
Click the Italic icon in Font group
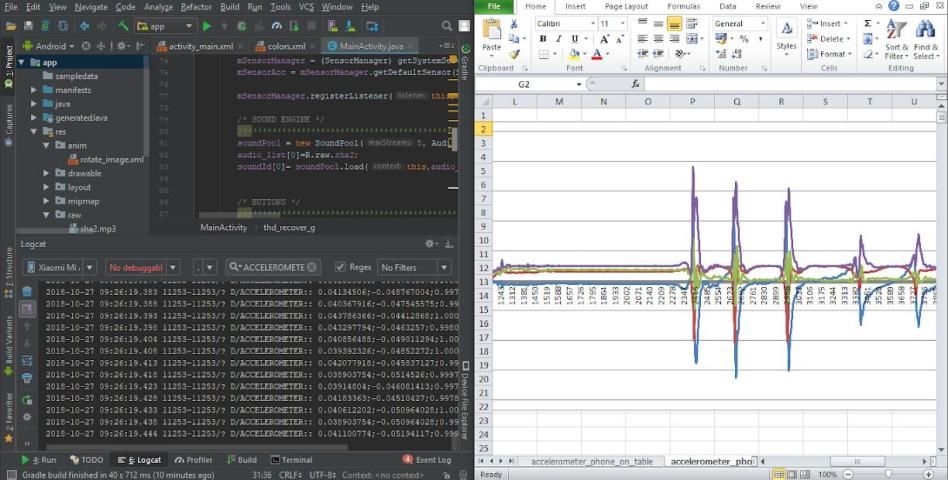(560, 39)
